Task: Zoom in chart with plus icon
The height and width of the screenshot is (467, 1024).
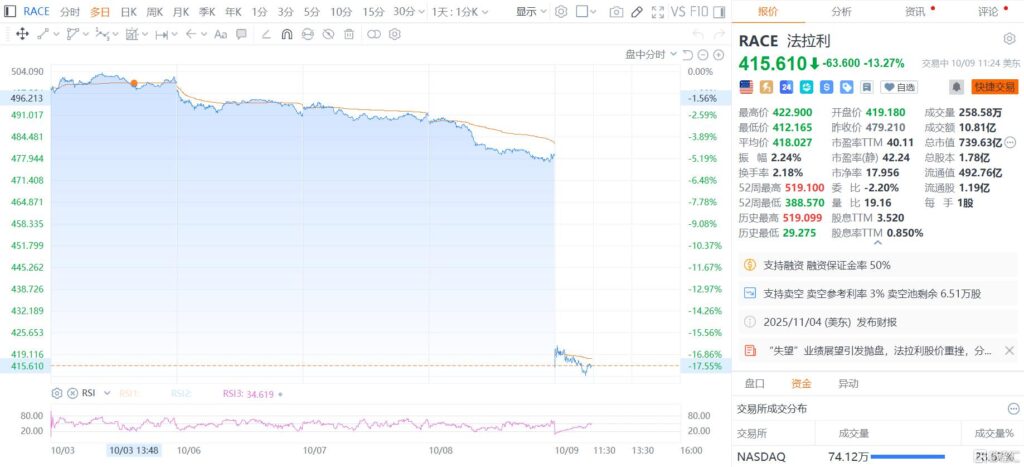Action: (720, 54)
